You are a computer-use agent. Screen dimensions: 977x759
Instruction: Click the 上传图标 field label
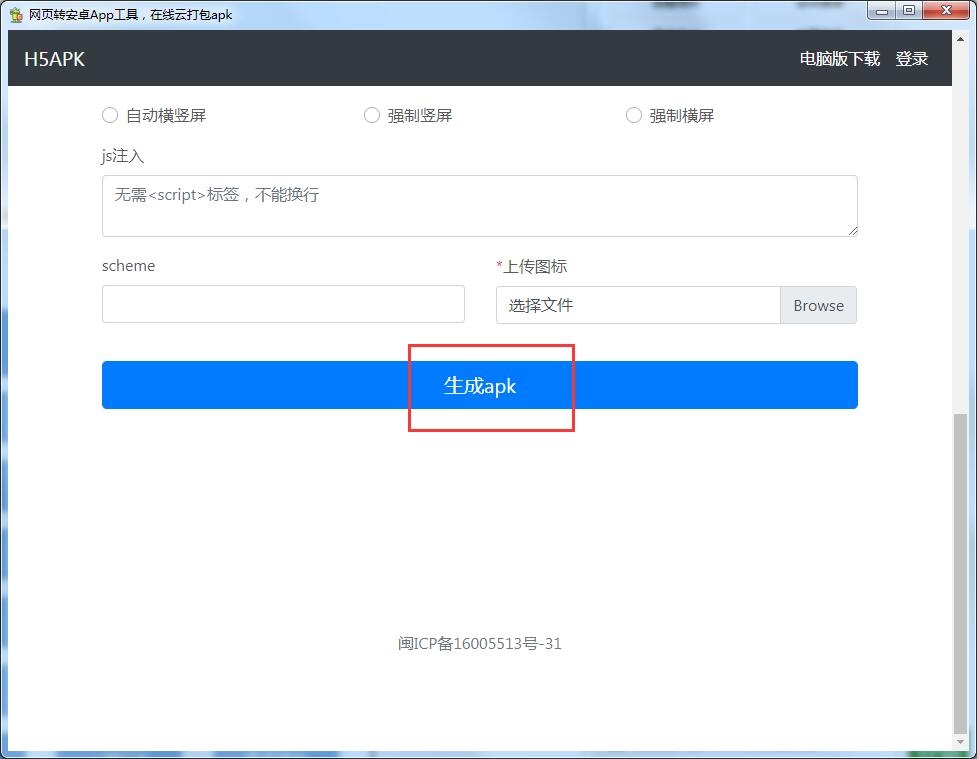tap(534, 267)
